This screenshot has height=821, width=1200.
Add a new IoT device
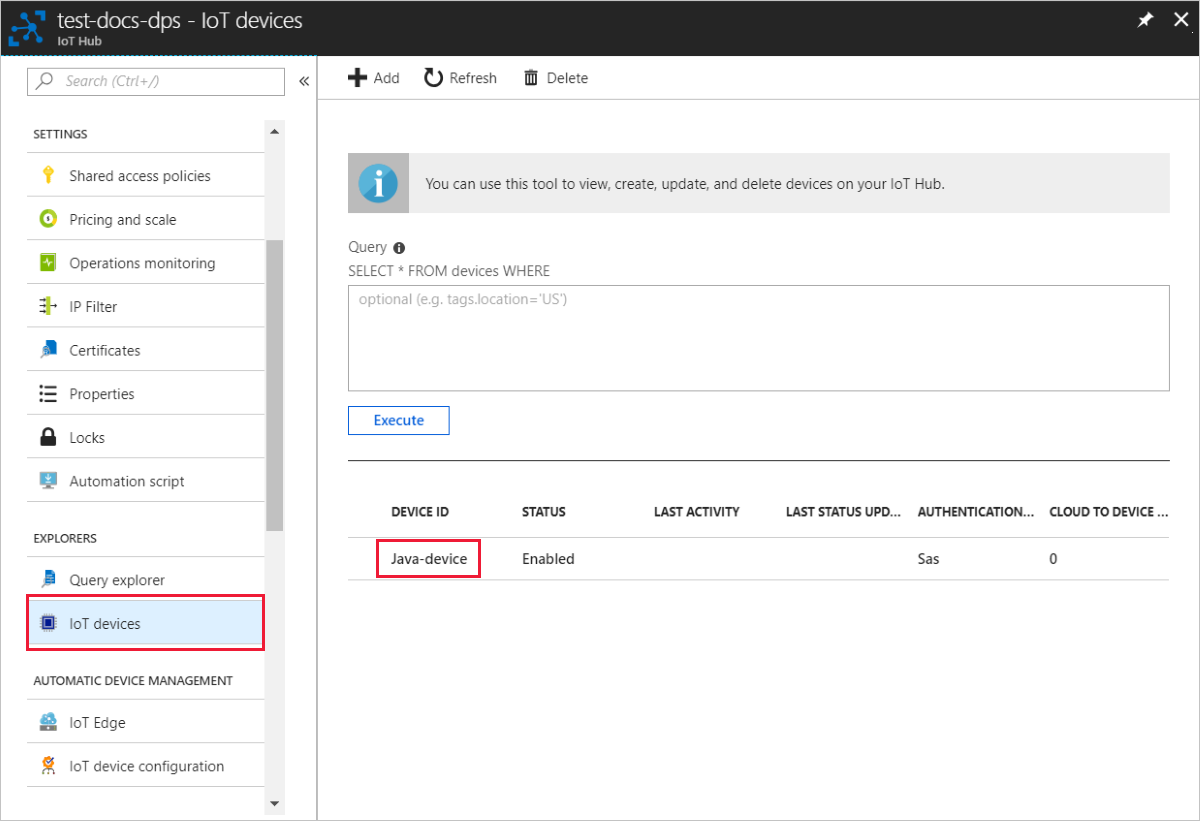point(373,77)
